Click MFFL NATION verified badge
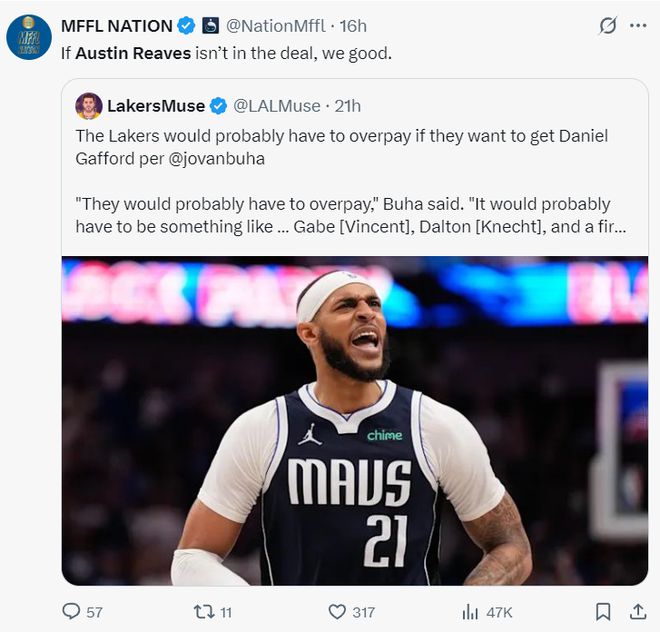The image size is (660, 632). [x=186, y=26]
